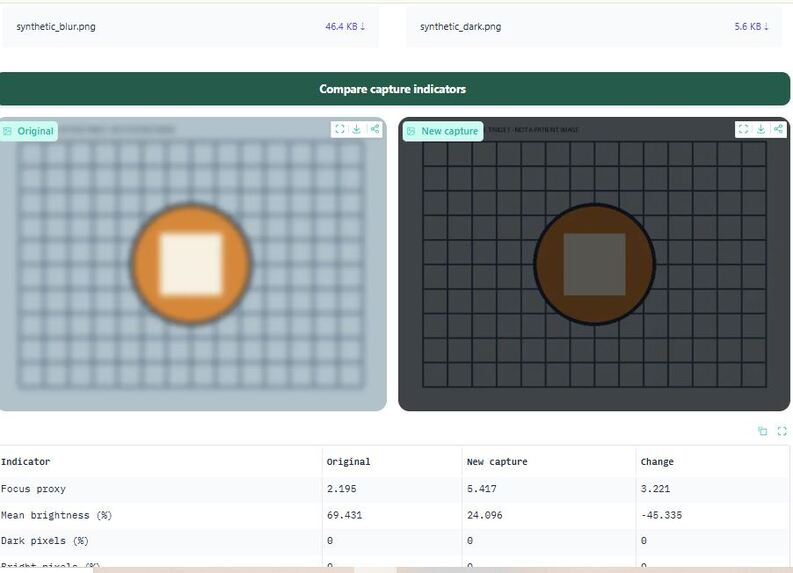Image resolution: width=793 pixels, height=573 pixels.
Task: Select the Original brightness value 69.431
Action: point(344,515)
